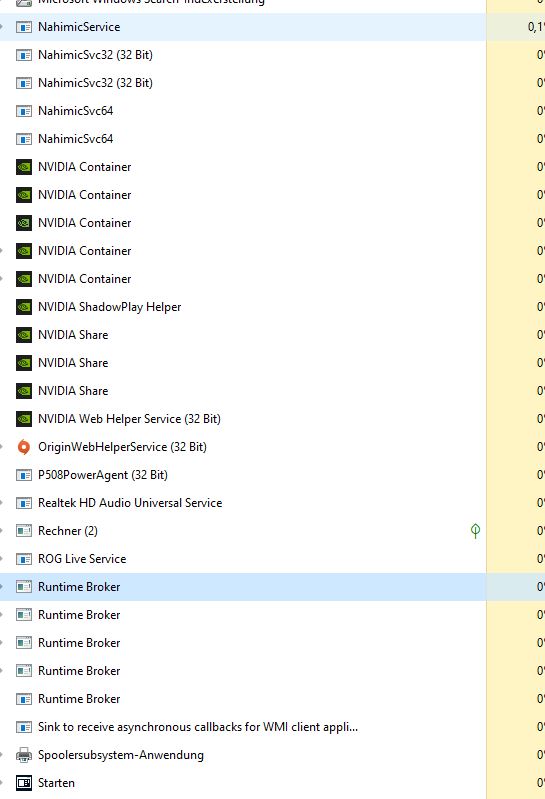Viewport: 545px width, 799px height.
Task: Click the icon of the upper NahimicSvc32 (32 Bit) row
Action: click(x=23, y=55)
